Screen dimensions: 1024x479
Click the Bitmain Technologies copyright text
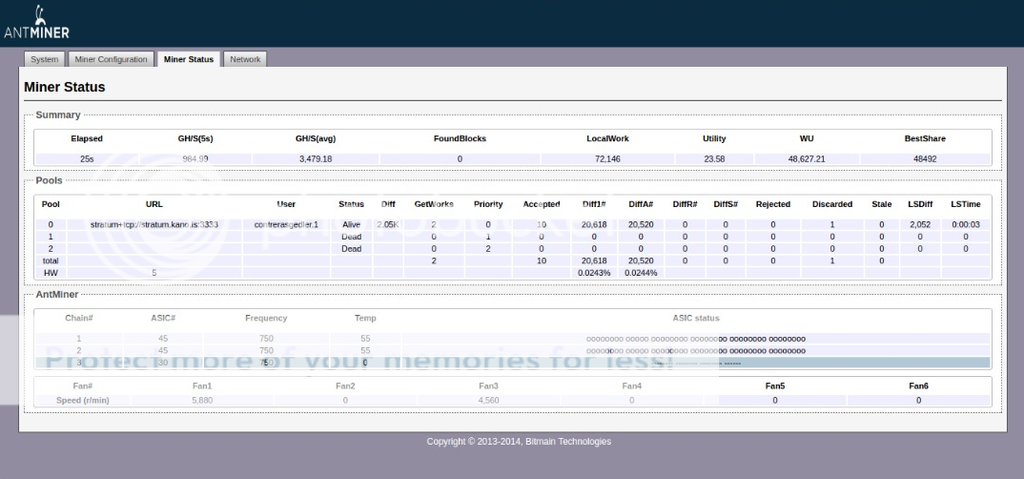(519, 442)
